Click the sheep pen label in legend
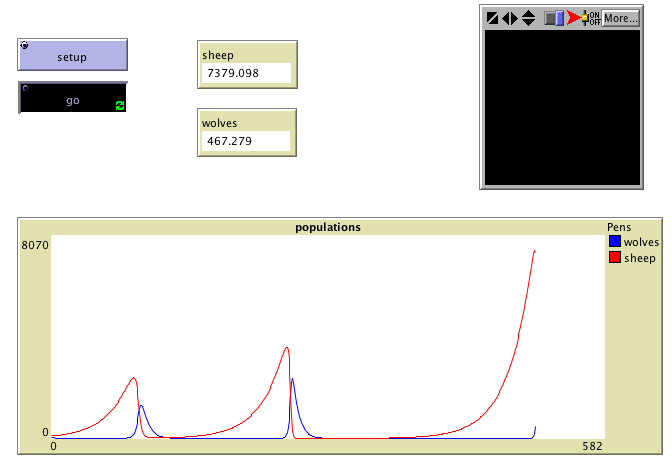 point(639,258)
